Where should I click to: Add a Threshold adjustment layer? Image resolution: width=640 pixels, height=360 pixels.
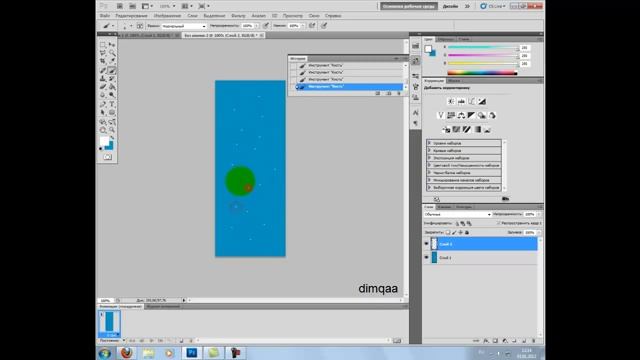point(467,130)
